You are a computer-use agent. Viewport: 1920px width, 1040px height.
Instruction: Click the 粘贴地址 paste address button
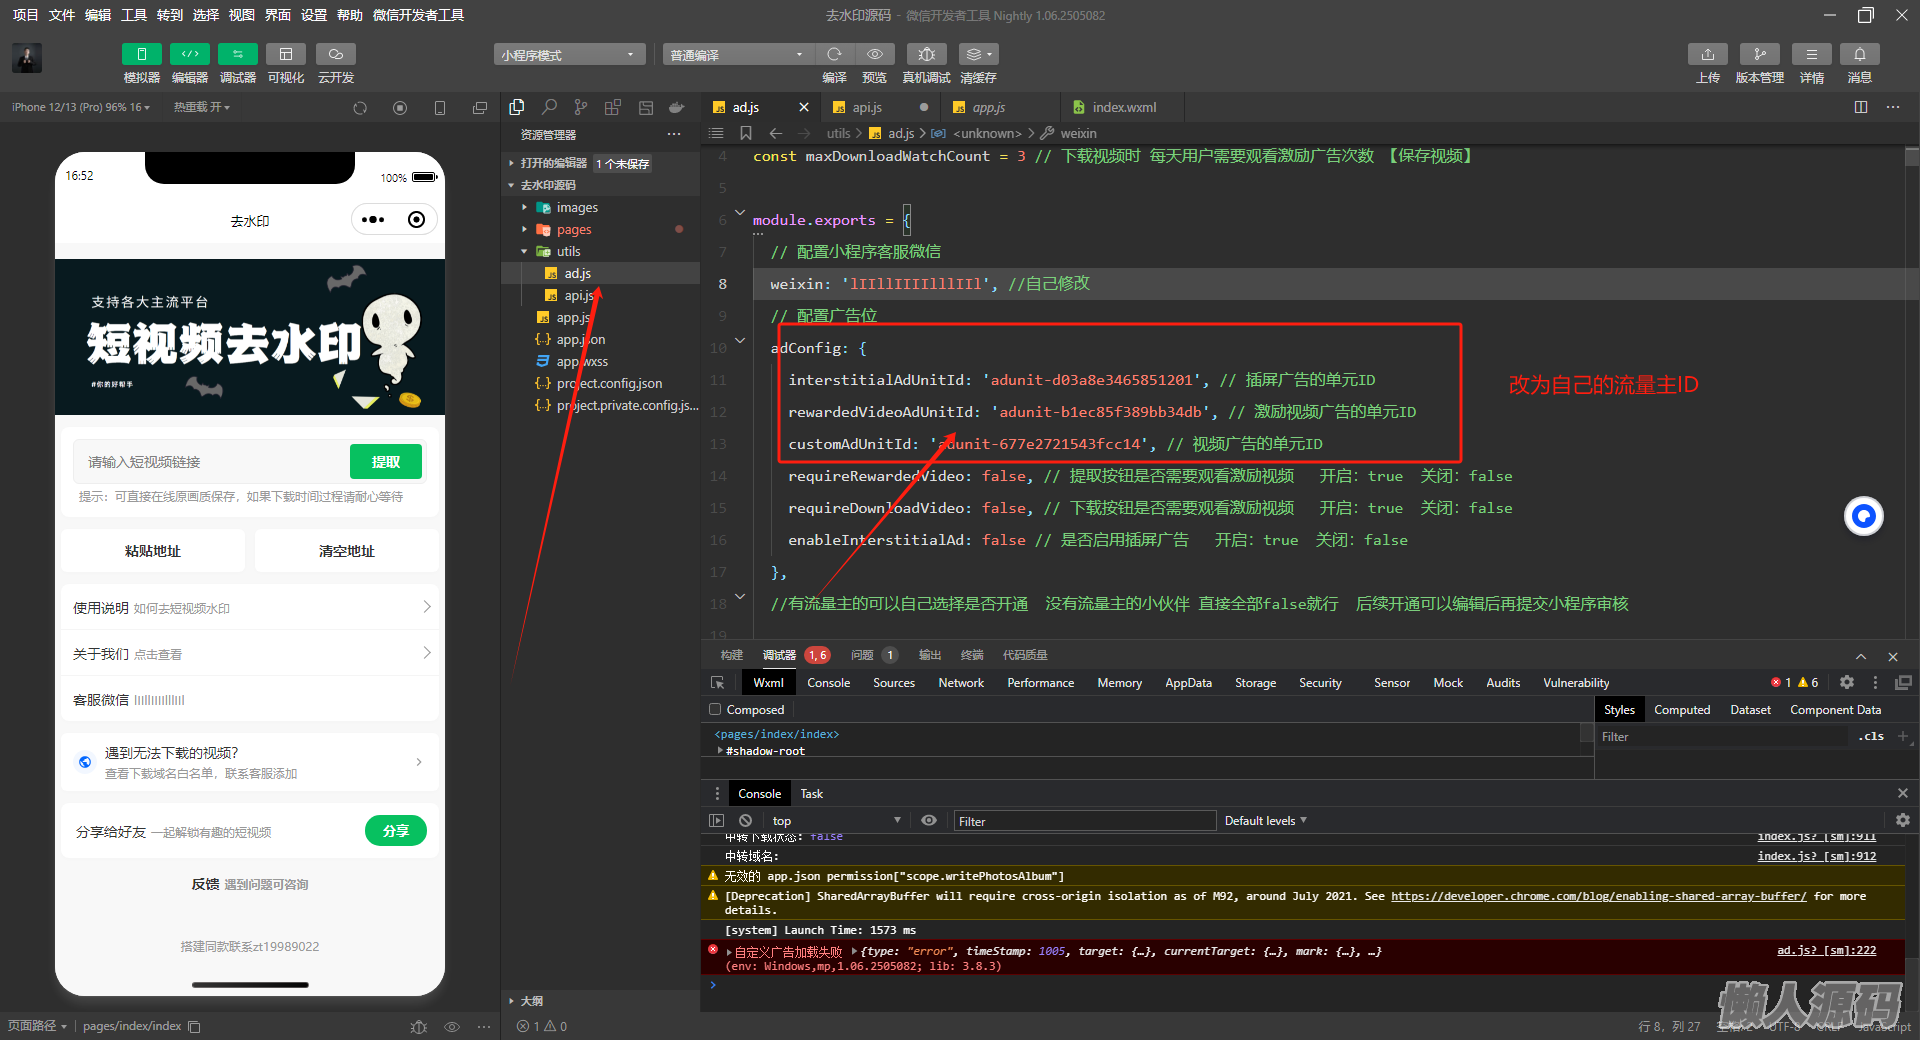(x=153, y=551)
